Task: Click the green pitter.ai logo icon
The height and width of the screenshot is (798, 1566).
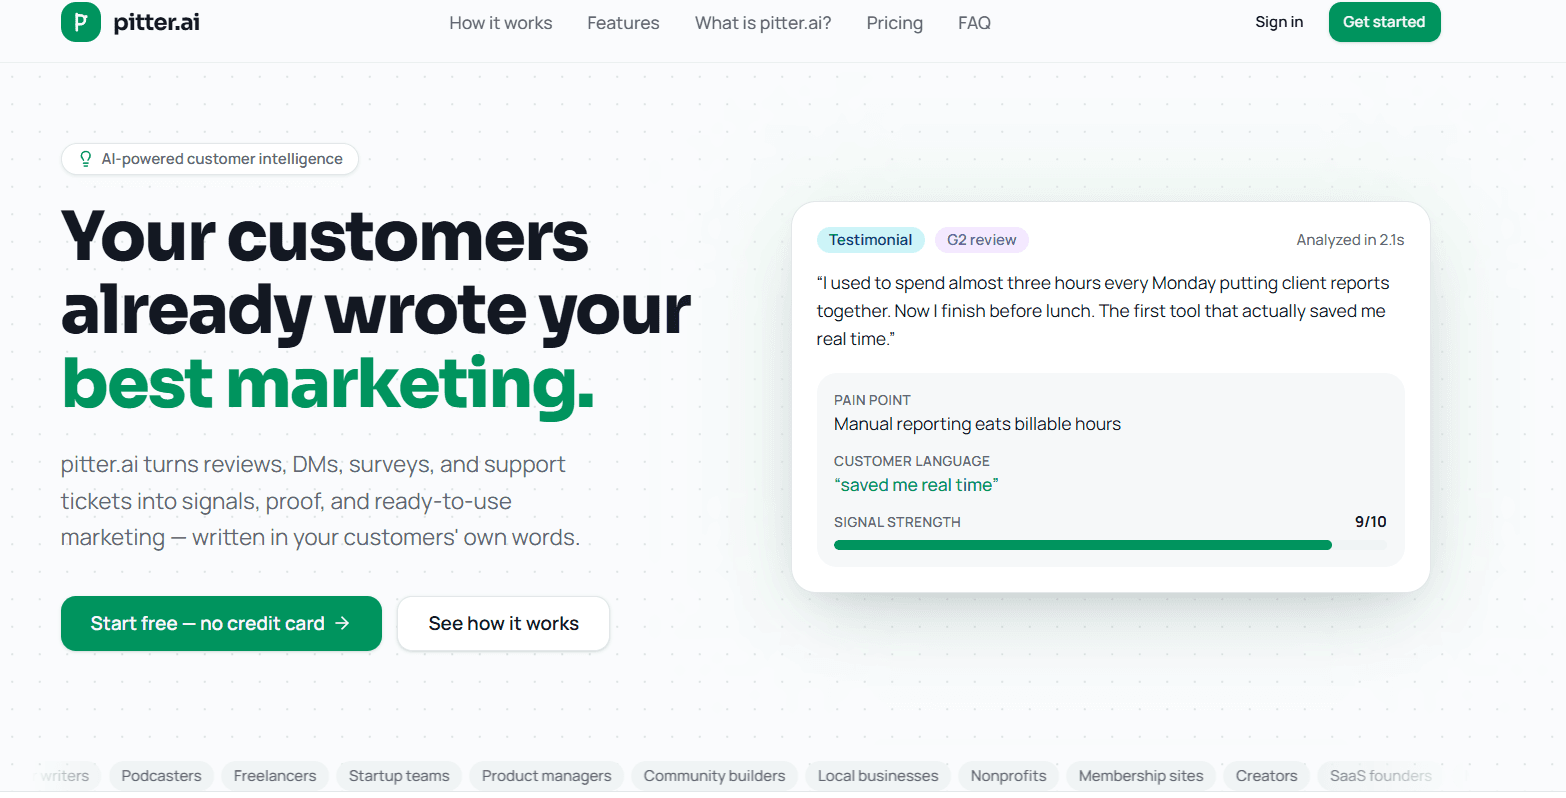Action: pos(81,22)
